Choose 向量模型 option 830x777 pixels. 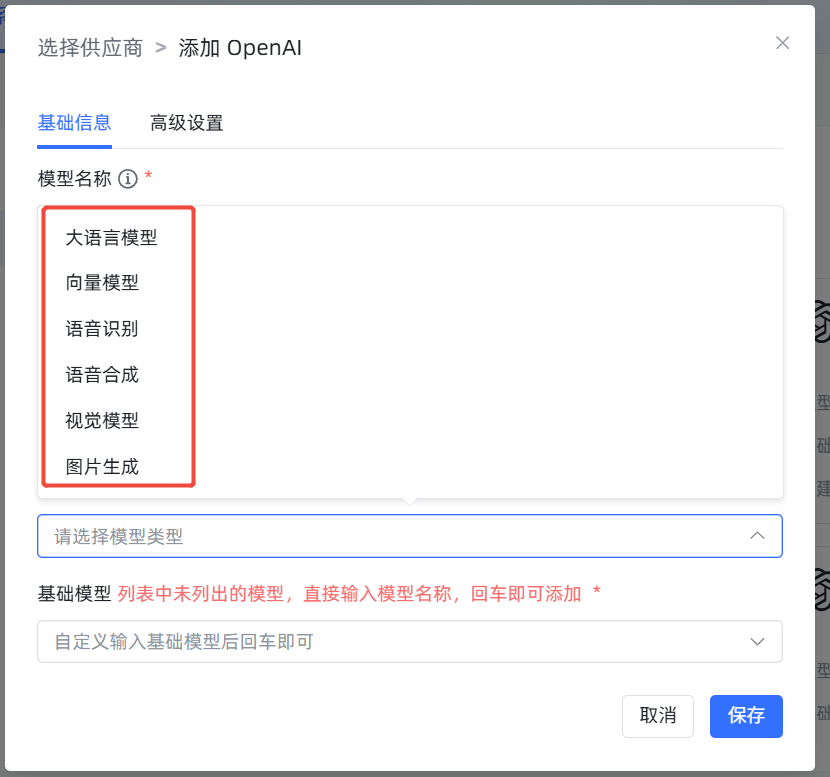[102, 283]
